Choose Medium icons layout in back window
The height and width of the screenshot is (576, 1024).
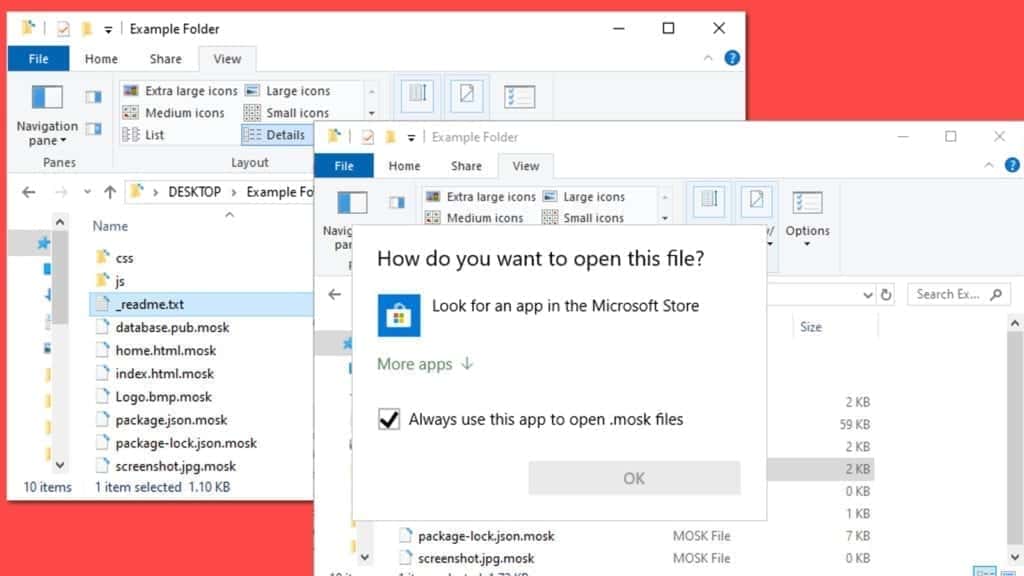174,113
